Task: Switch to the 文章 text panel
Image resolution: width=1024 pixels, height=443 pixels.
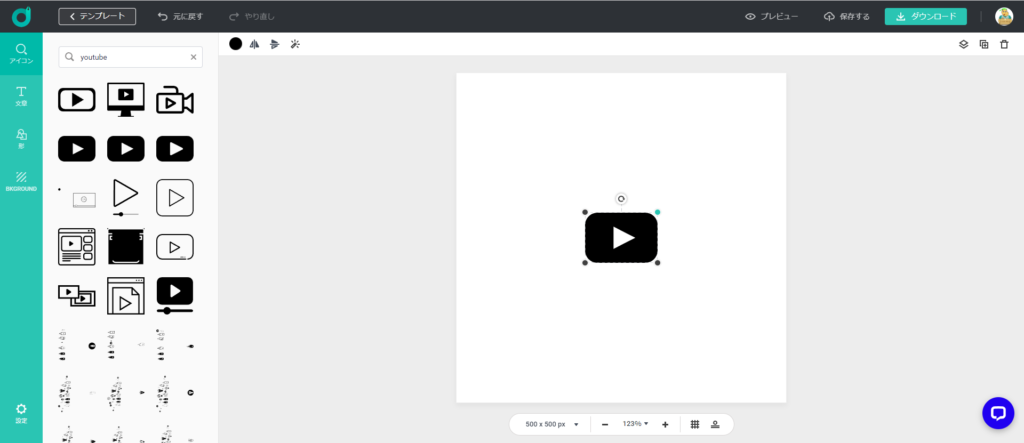Action: (21, 96)
